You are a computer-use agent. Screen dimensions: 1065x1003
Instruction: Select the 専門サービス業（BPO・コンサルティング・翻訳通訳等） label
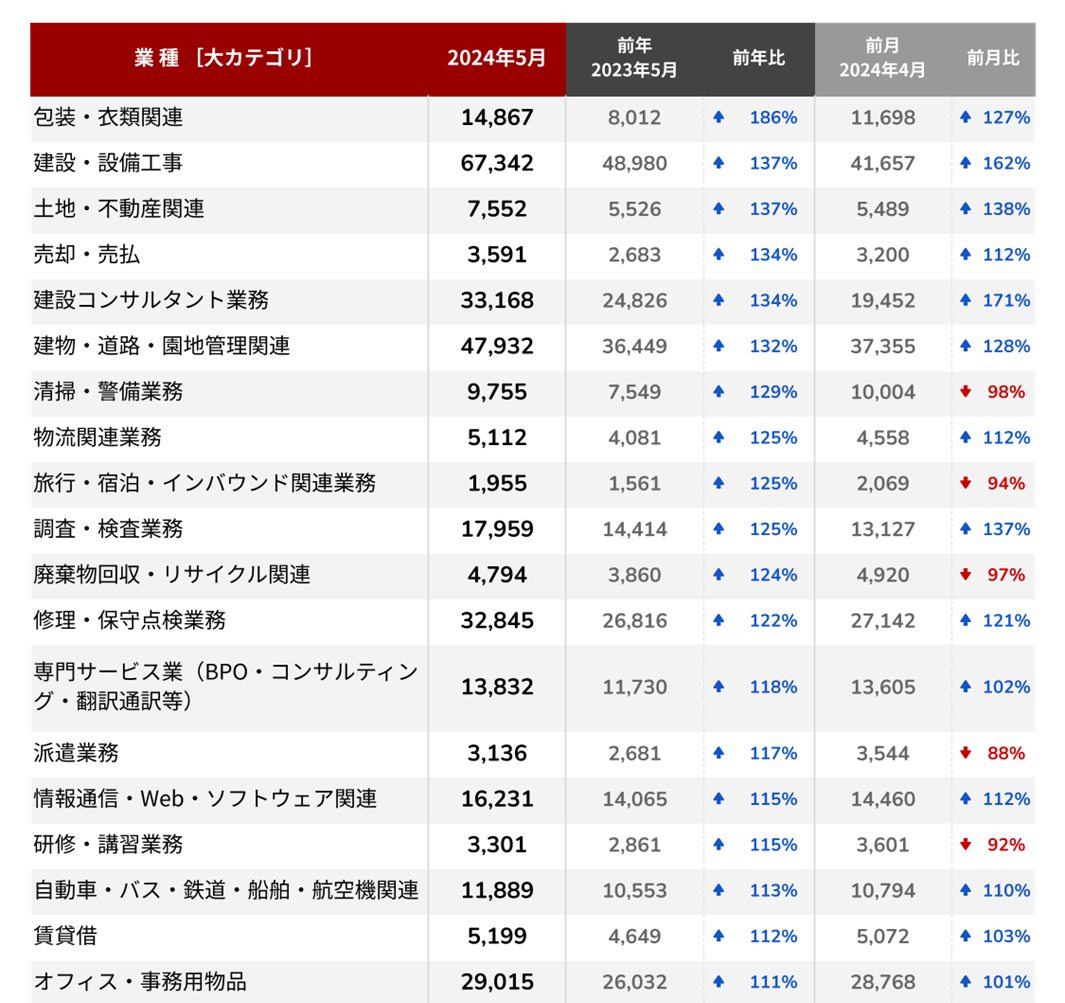226,687
